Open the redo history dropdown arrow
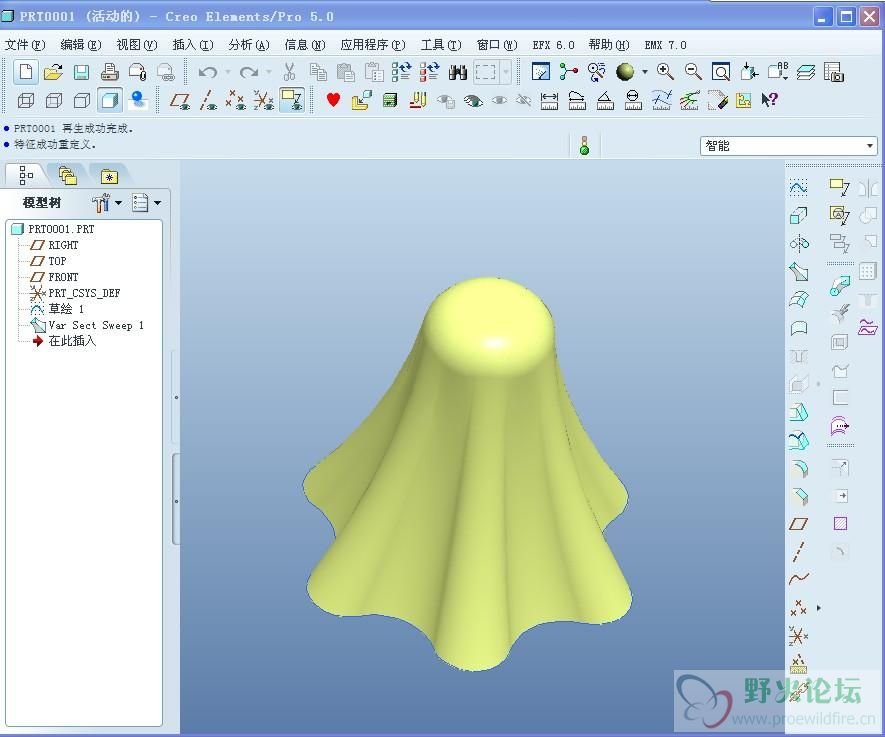Image resolution: width=885 pixels, height=737 pixels. (269, 72)
